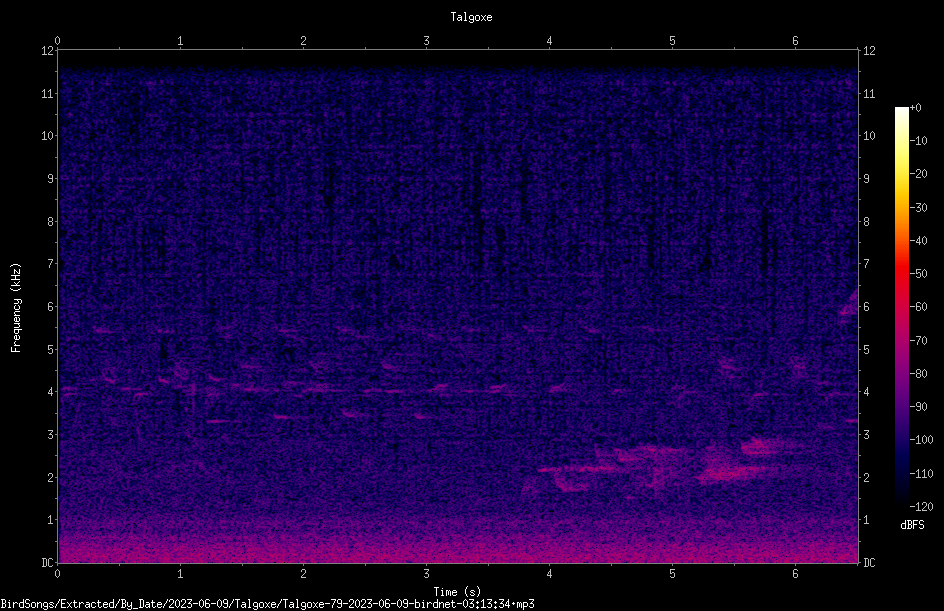Select the file path text ending in birdnet-03:13:34.mp3
This screenshot has width=944, height=611.
tap(267, 604)
